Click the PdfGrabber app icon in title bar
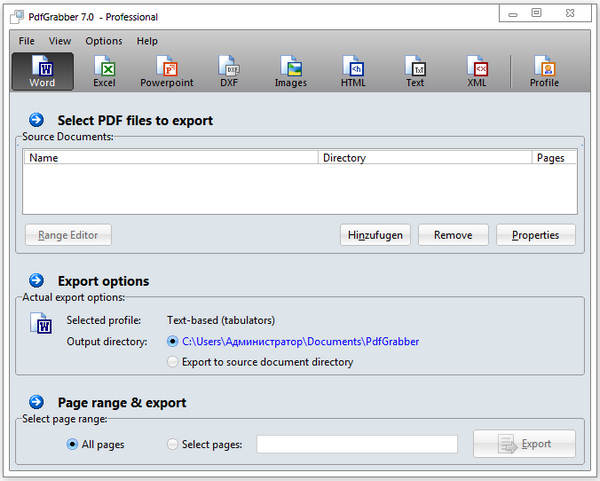Screen dimensions: 600x481 [x=17, y=17]
